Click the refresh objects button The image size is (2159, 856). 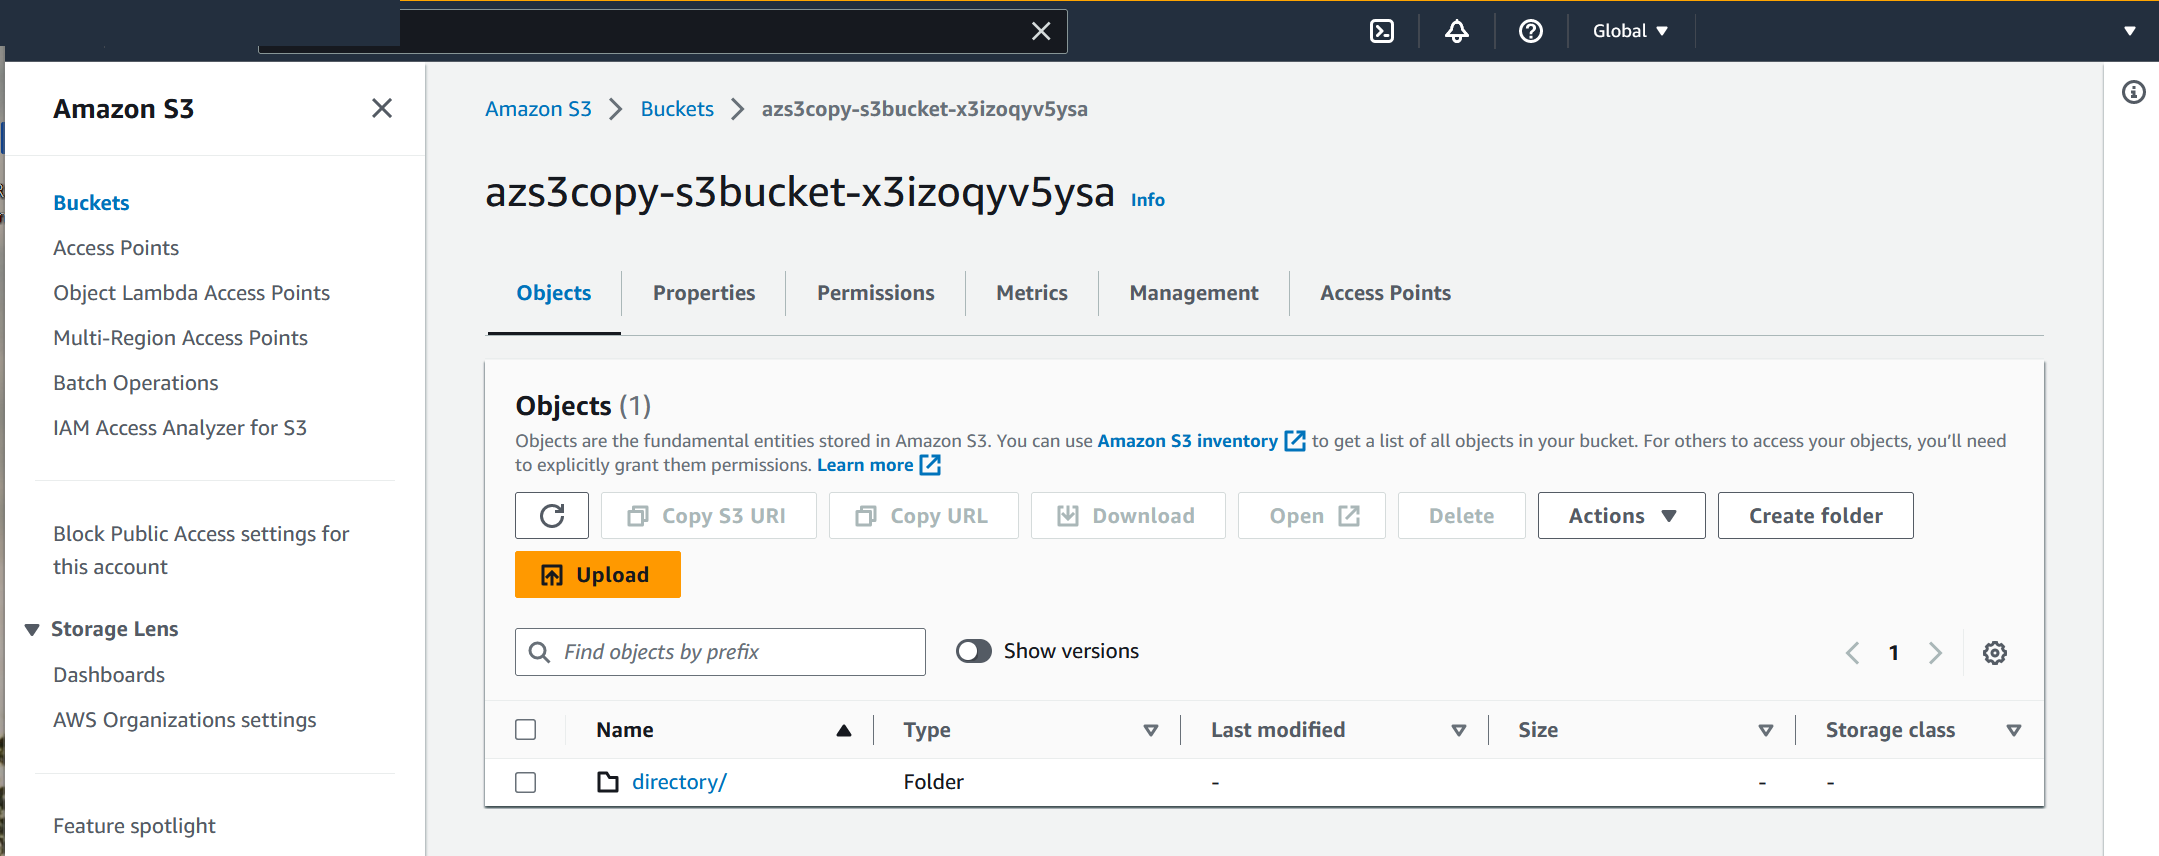[552, 516]
